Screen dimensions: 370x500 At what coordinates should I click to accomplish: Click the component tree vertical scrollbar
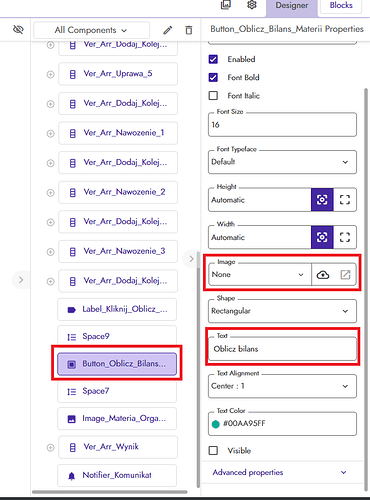(199, 370)
